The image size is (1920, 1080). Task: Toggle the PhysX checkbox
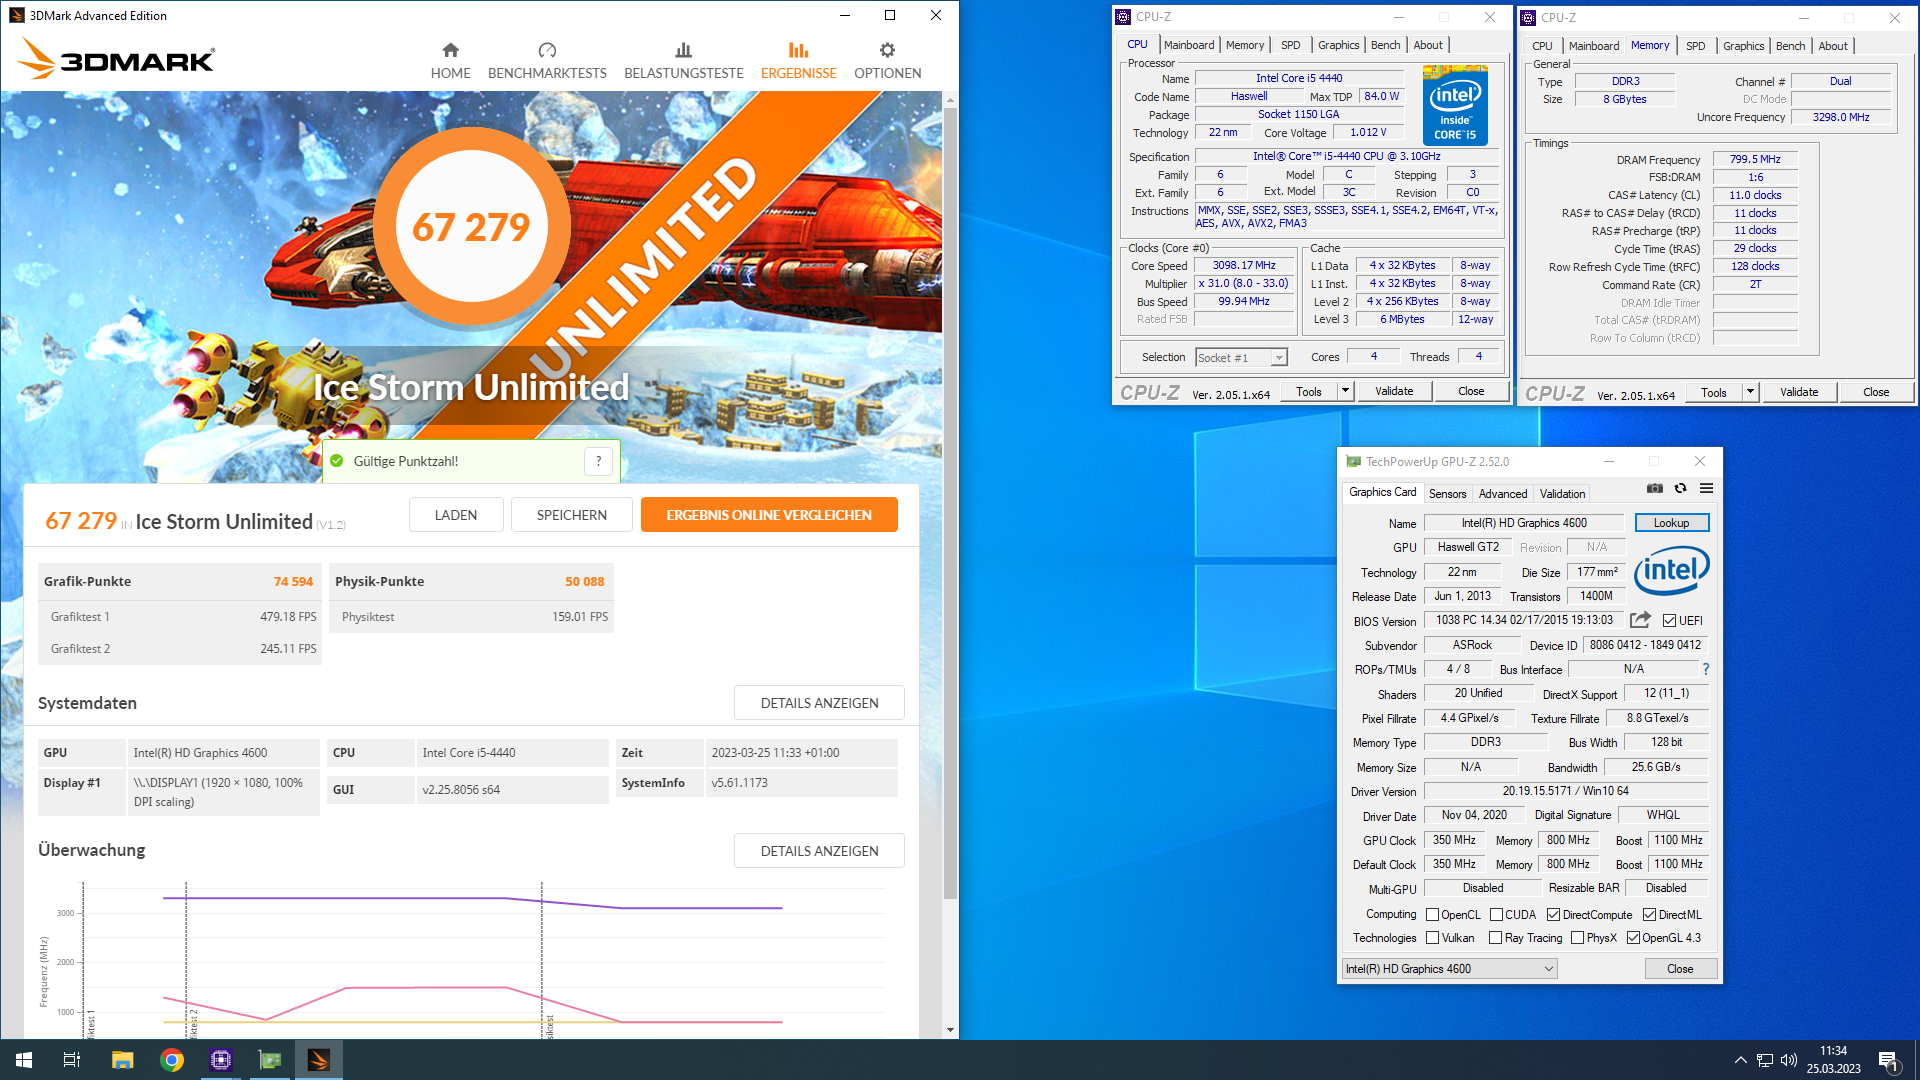(1577, 938)
